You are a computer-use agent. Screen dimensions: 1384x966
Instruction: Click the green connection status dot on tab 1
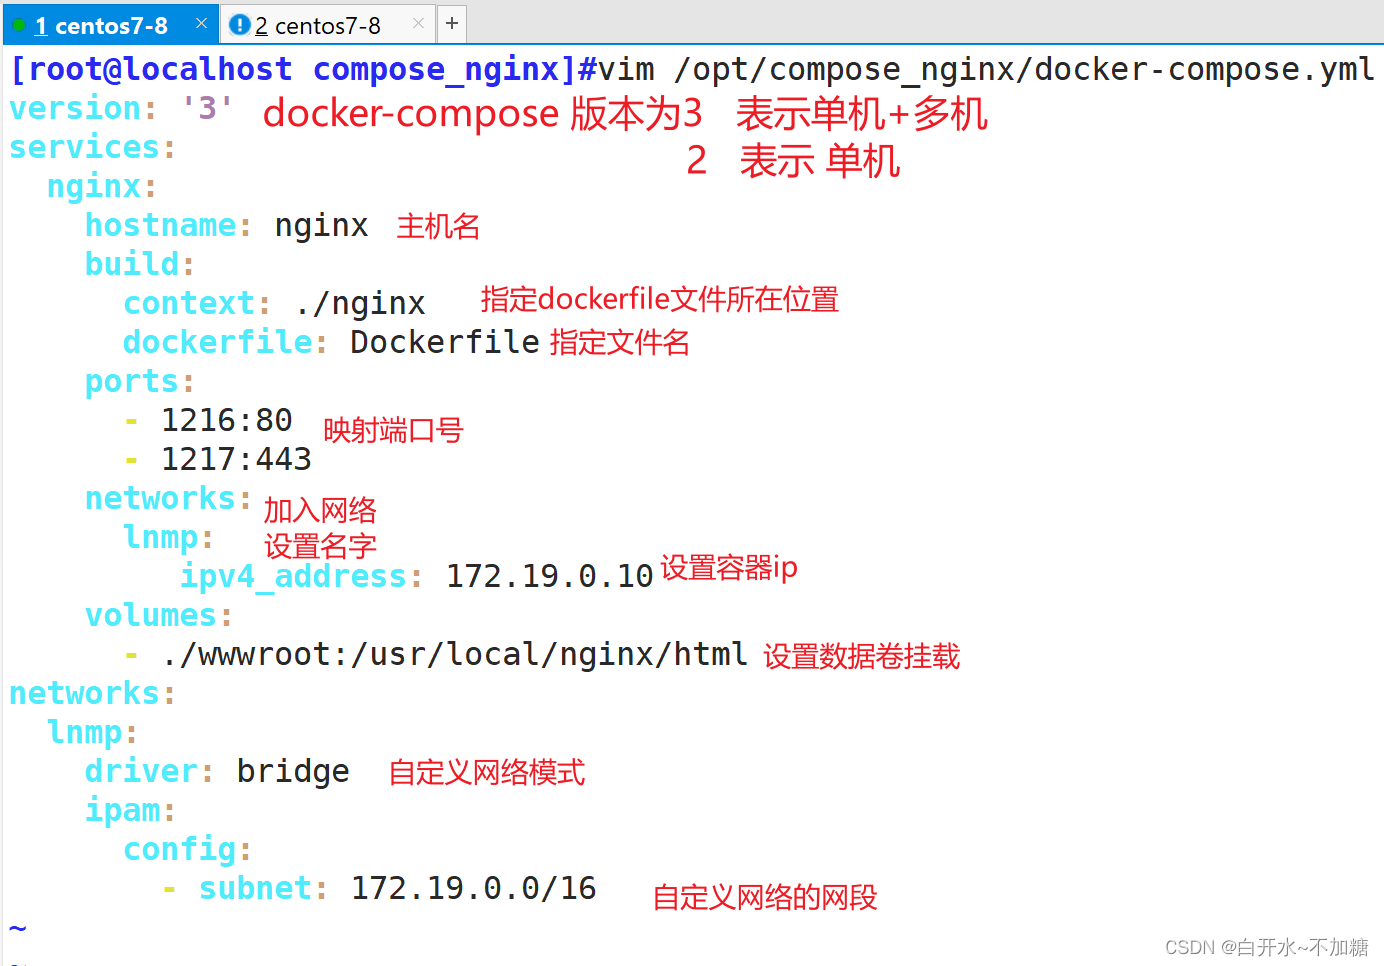(x=18, y=24)
